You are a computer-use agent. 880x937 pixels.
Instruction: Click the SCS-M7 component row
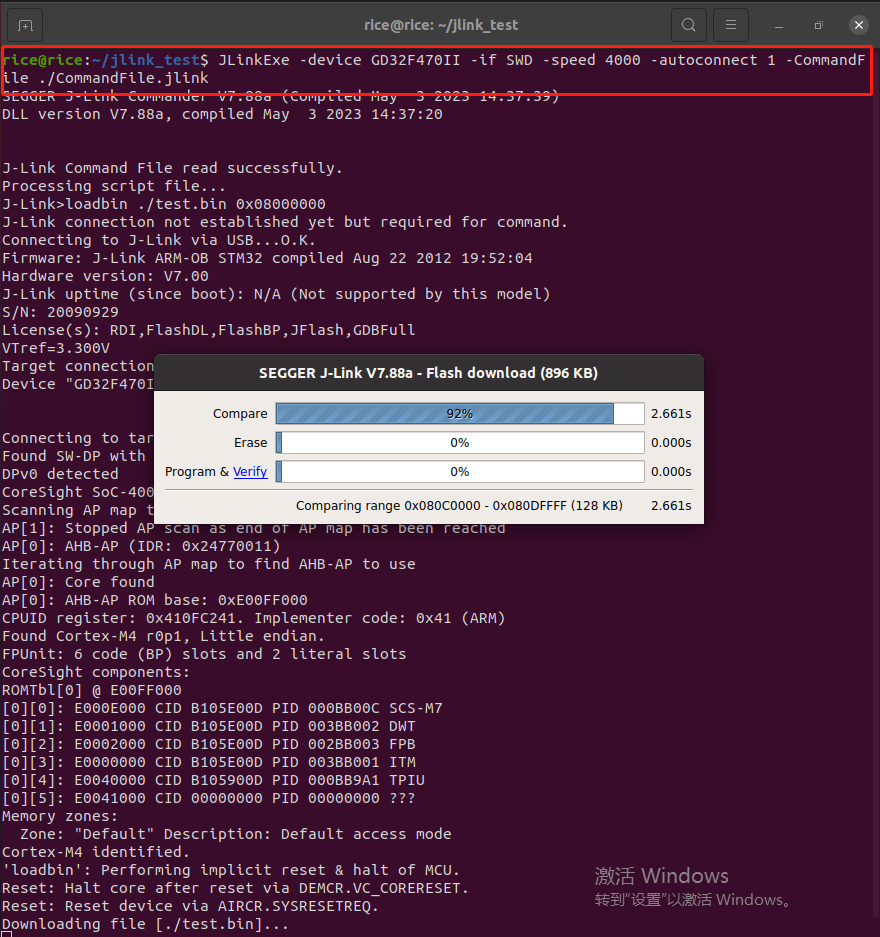(x=222, y=708)
